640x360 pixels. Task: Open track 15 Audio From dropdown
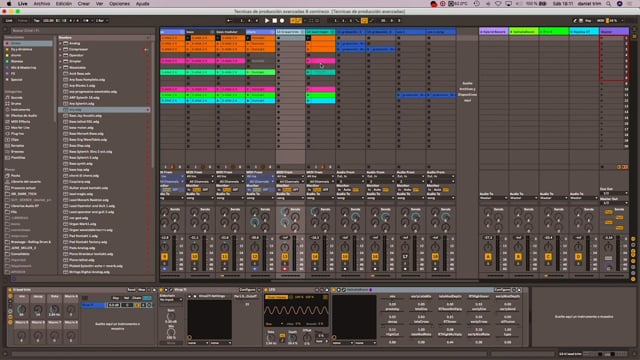pos(350,177)
